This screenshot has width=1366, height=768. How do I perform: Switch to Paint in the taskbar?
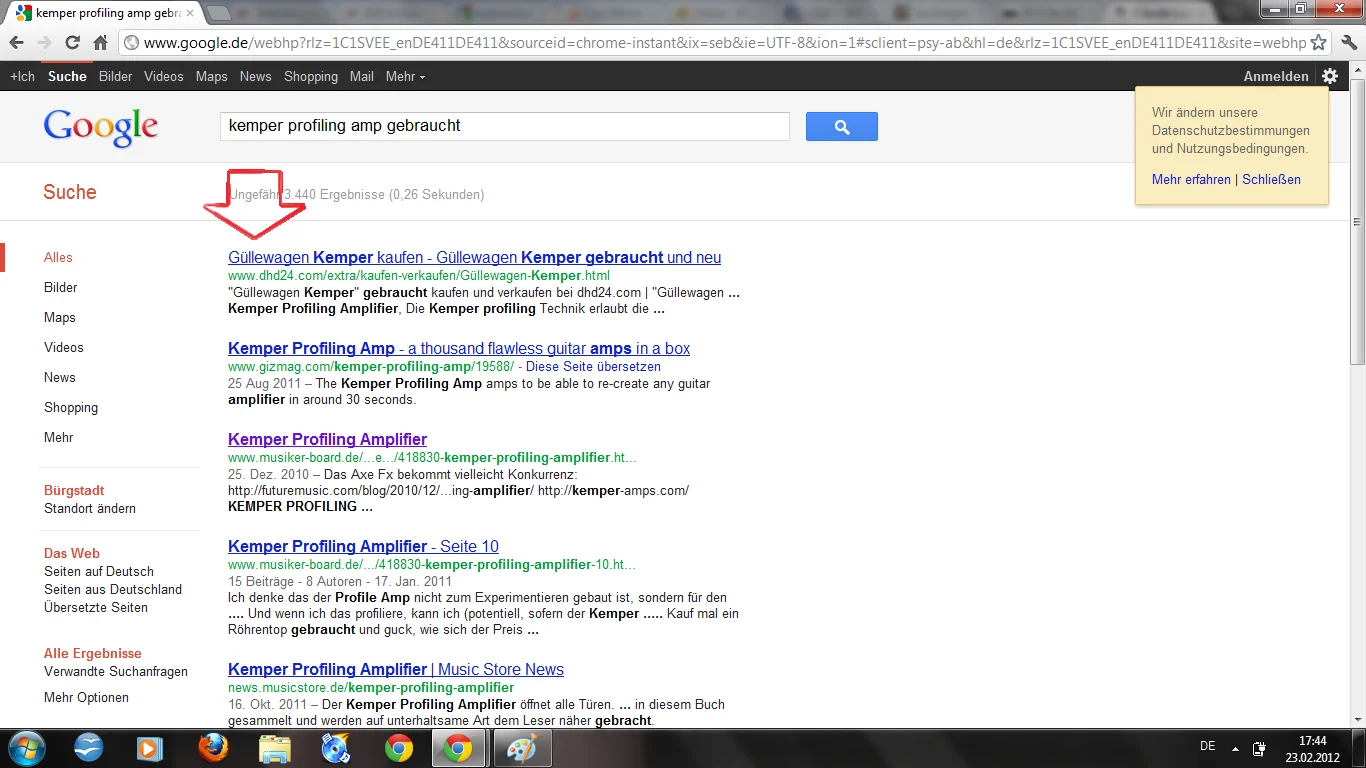(522, 748)
